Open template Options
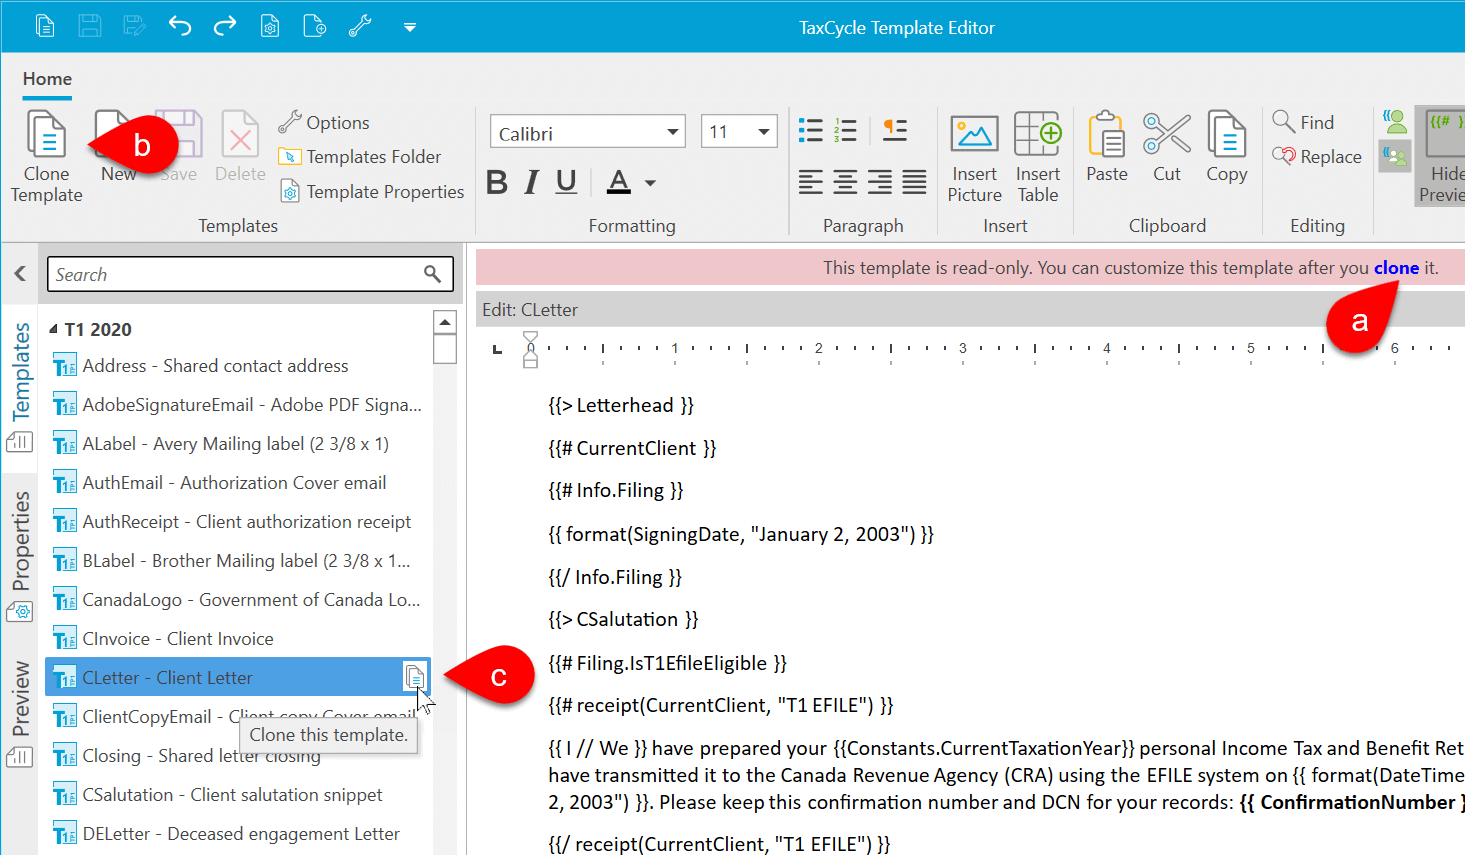 pyautogui.click(x=324, y=122)
